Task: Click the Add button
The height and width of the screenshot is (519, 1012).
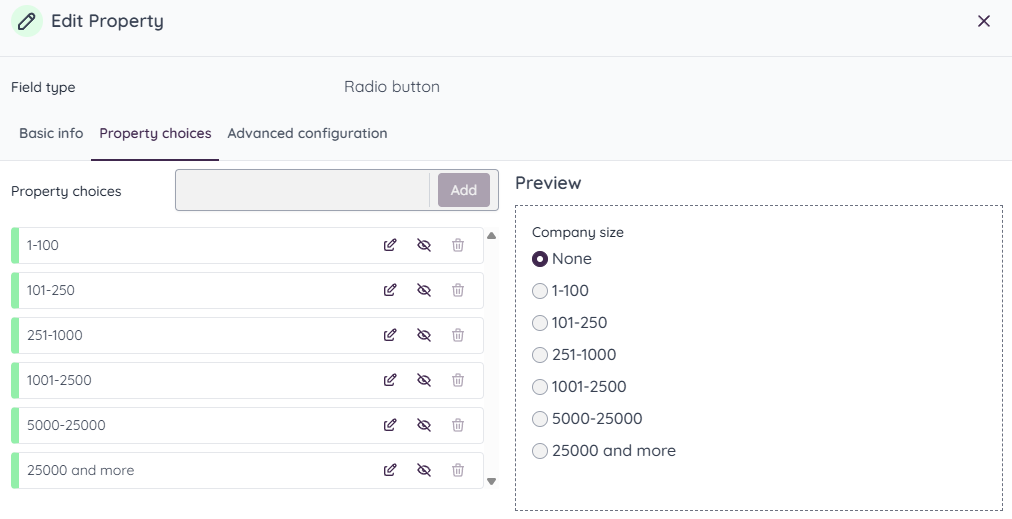Action: click(x=463, y=190)
